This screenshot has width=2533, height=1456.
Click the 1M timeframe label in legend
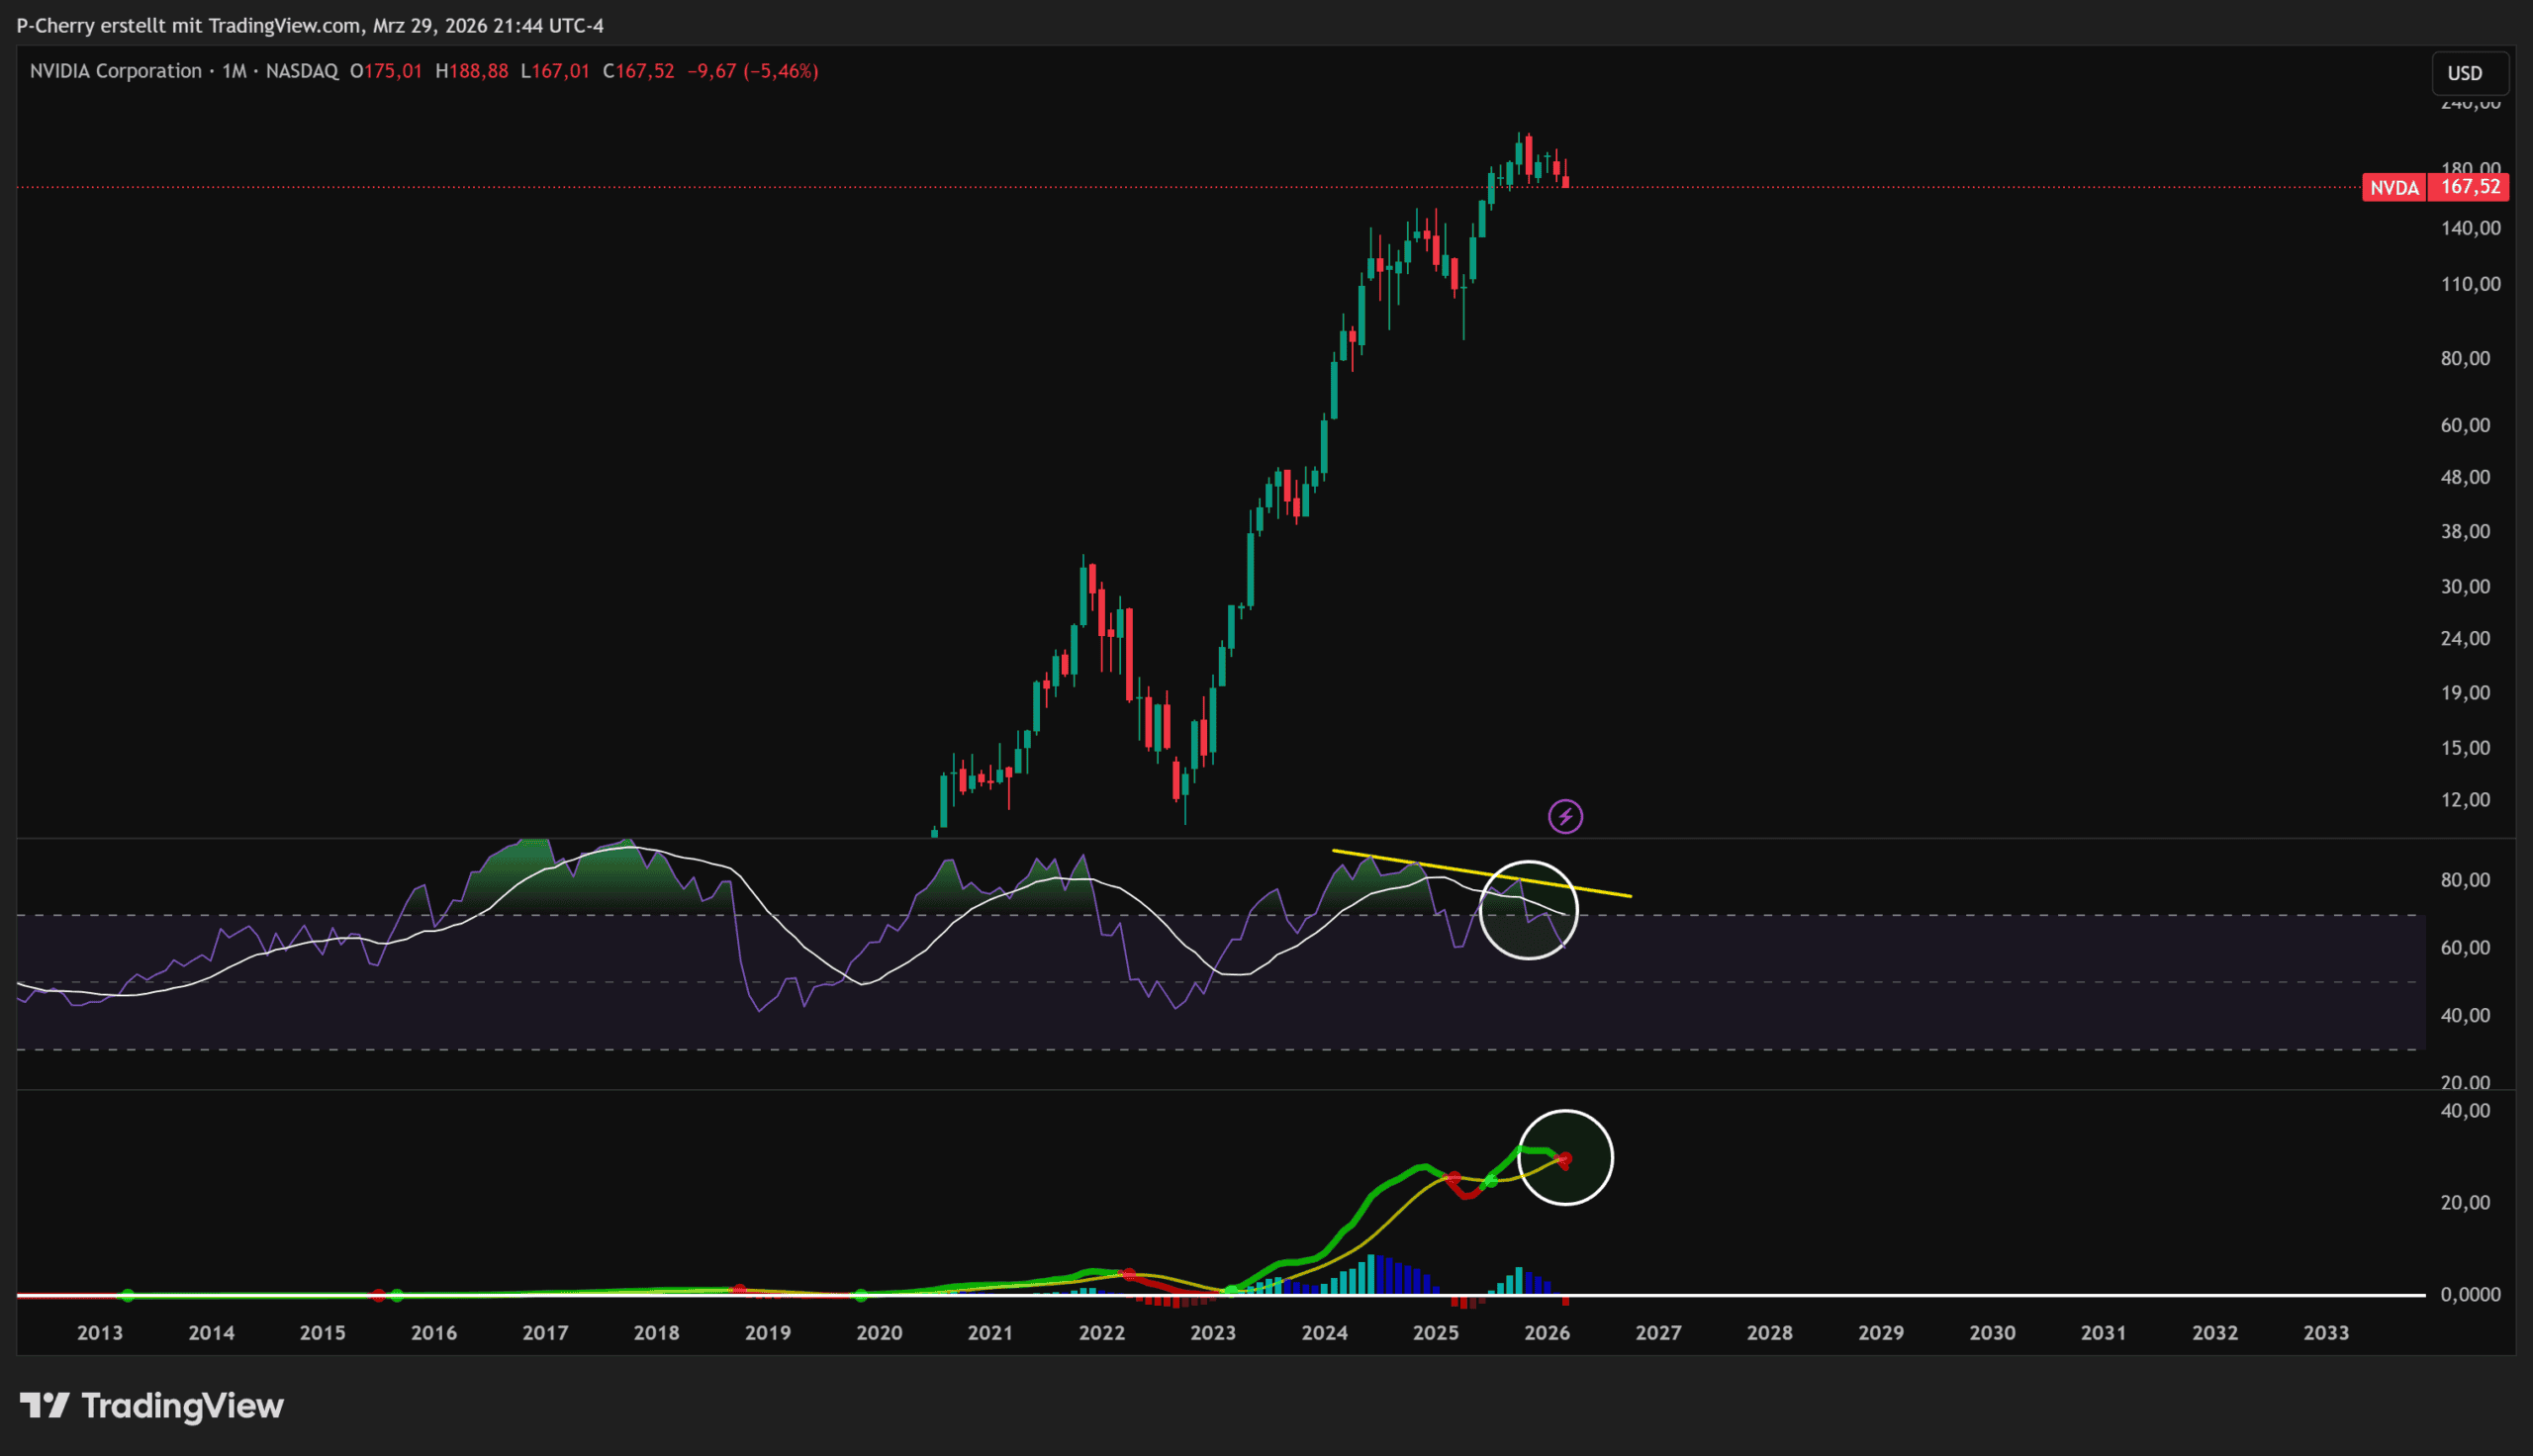[234, 71]
